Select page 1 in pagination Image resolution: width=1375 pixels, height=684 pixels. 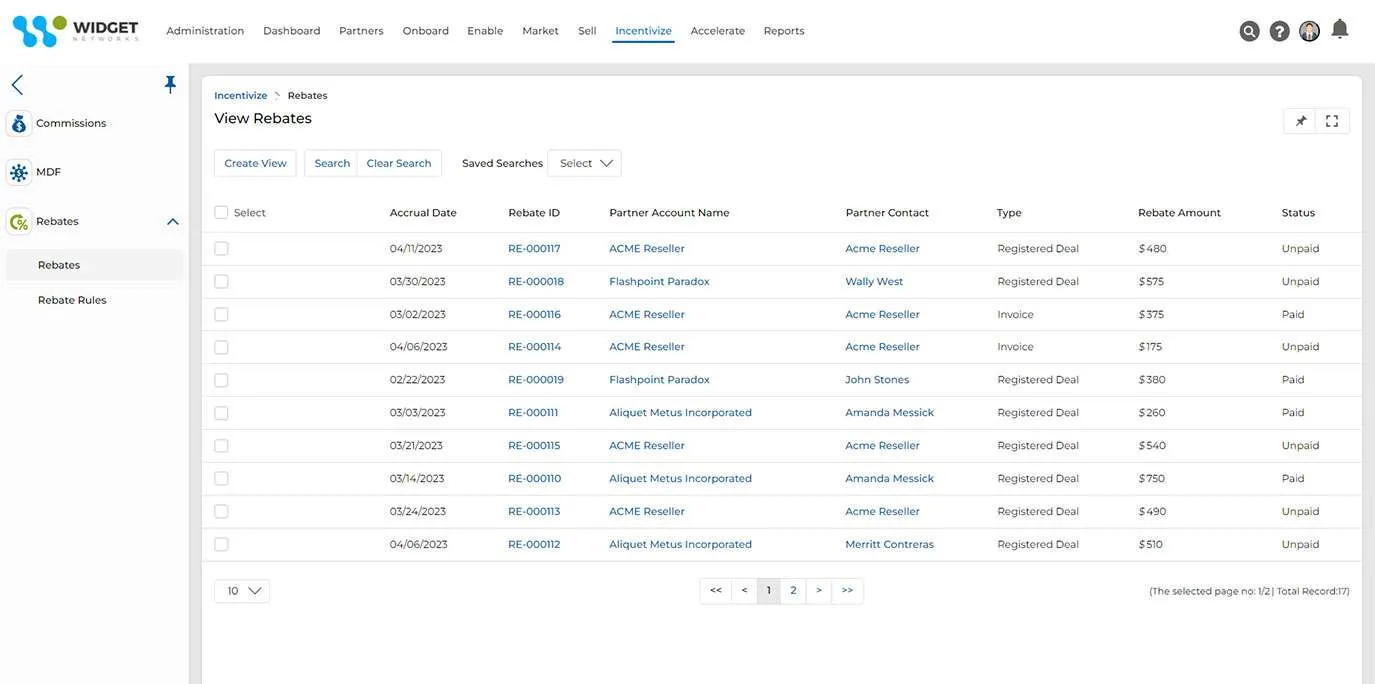click(769, 591)
